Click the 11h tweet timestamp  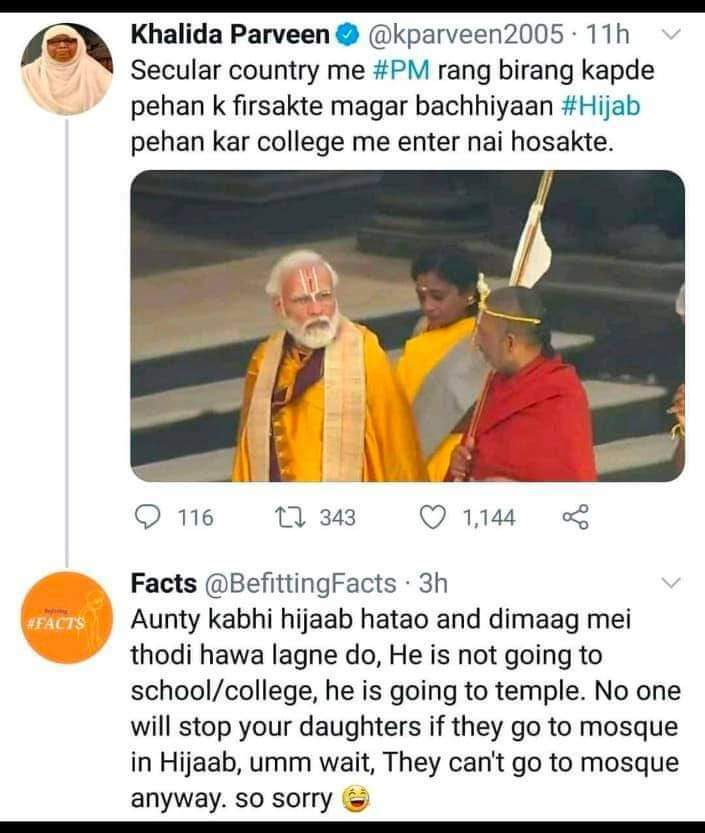point(607,35)
